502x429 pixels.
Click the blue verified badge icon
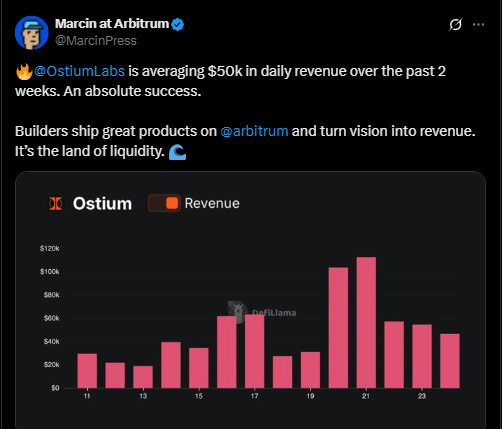tap(177, 24)
